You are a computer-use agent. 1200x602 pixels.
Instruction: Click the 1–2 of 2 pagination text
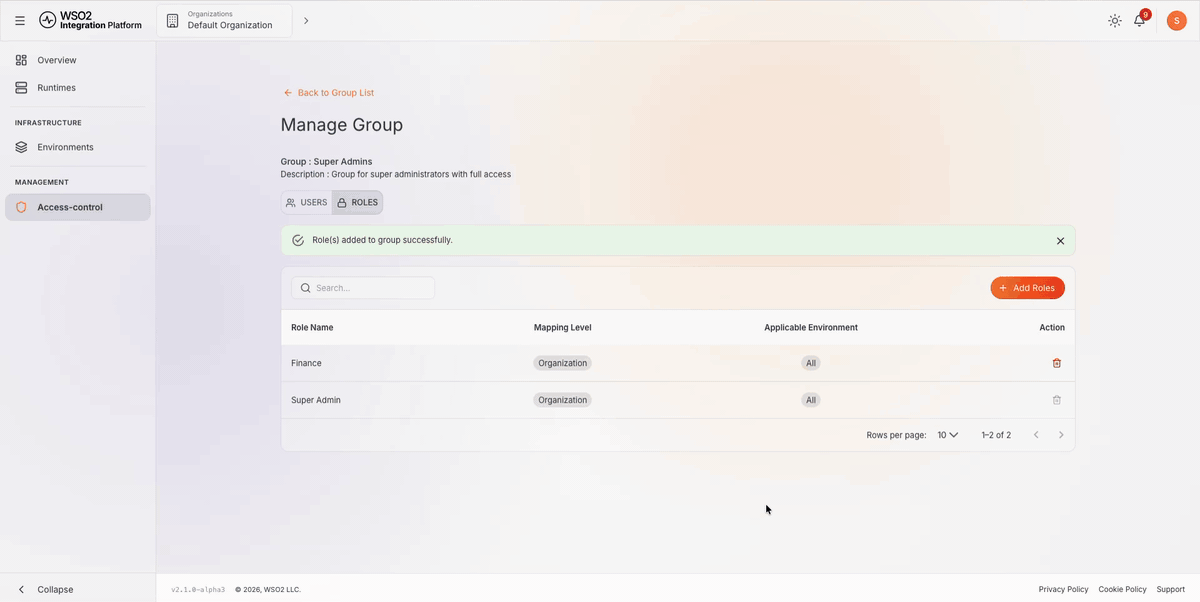[996, 435]
